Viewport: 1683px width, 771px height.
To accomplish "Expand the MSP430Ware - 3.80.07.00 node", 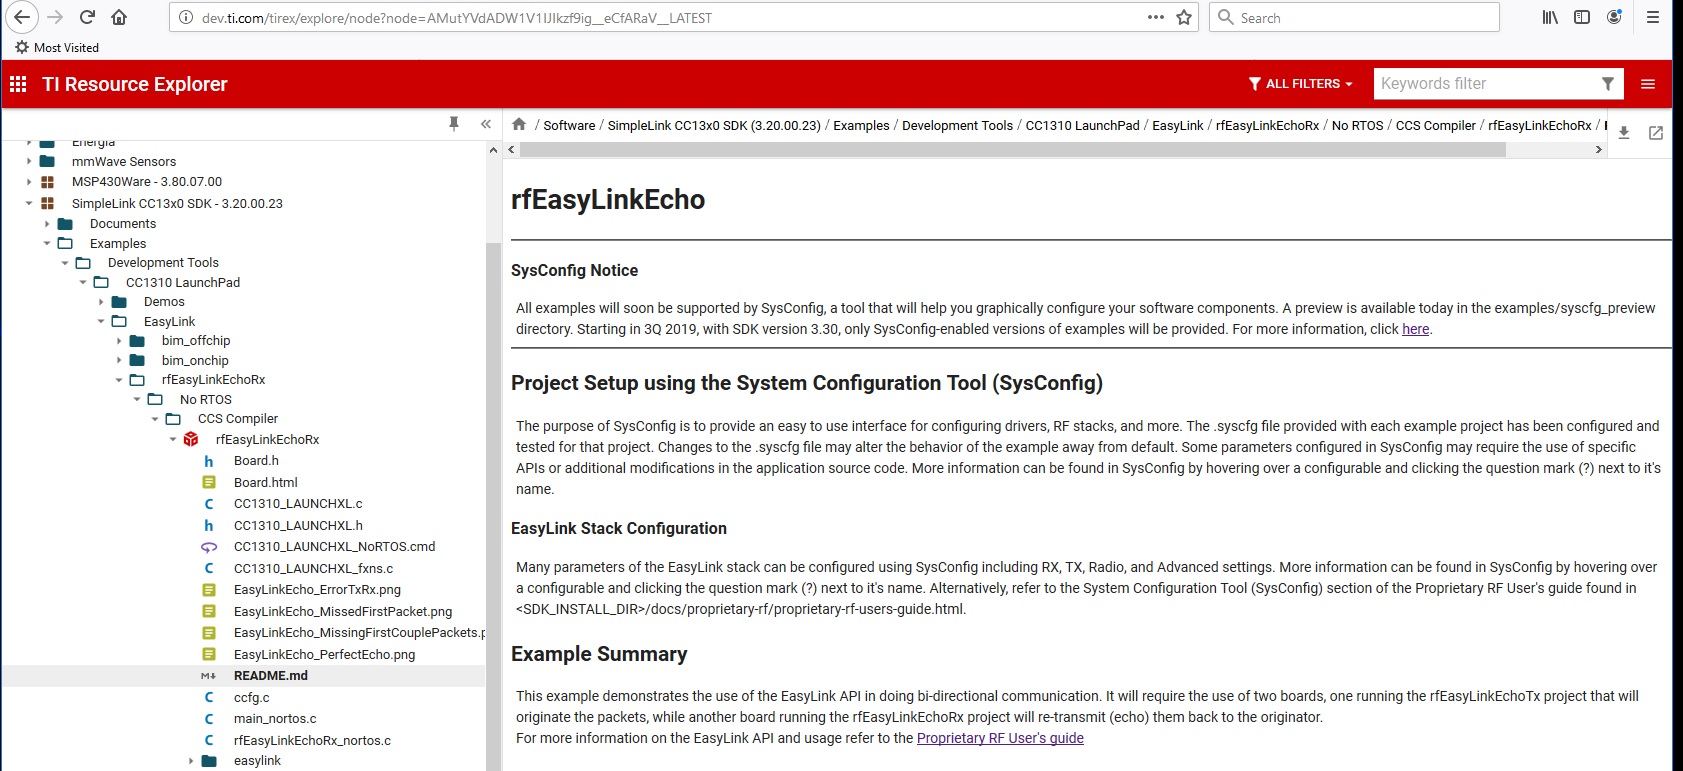I will (x=29, y=182).
